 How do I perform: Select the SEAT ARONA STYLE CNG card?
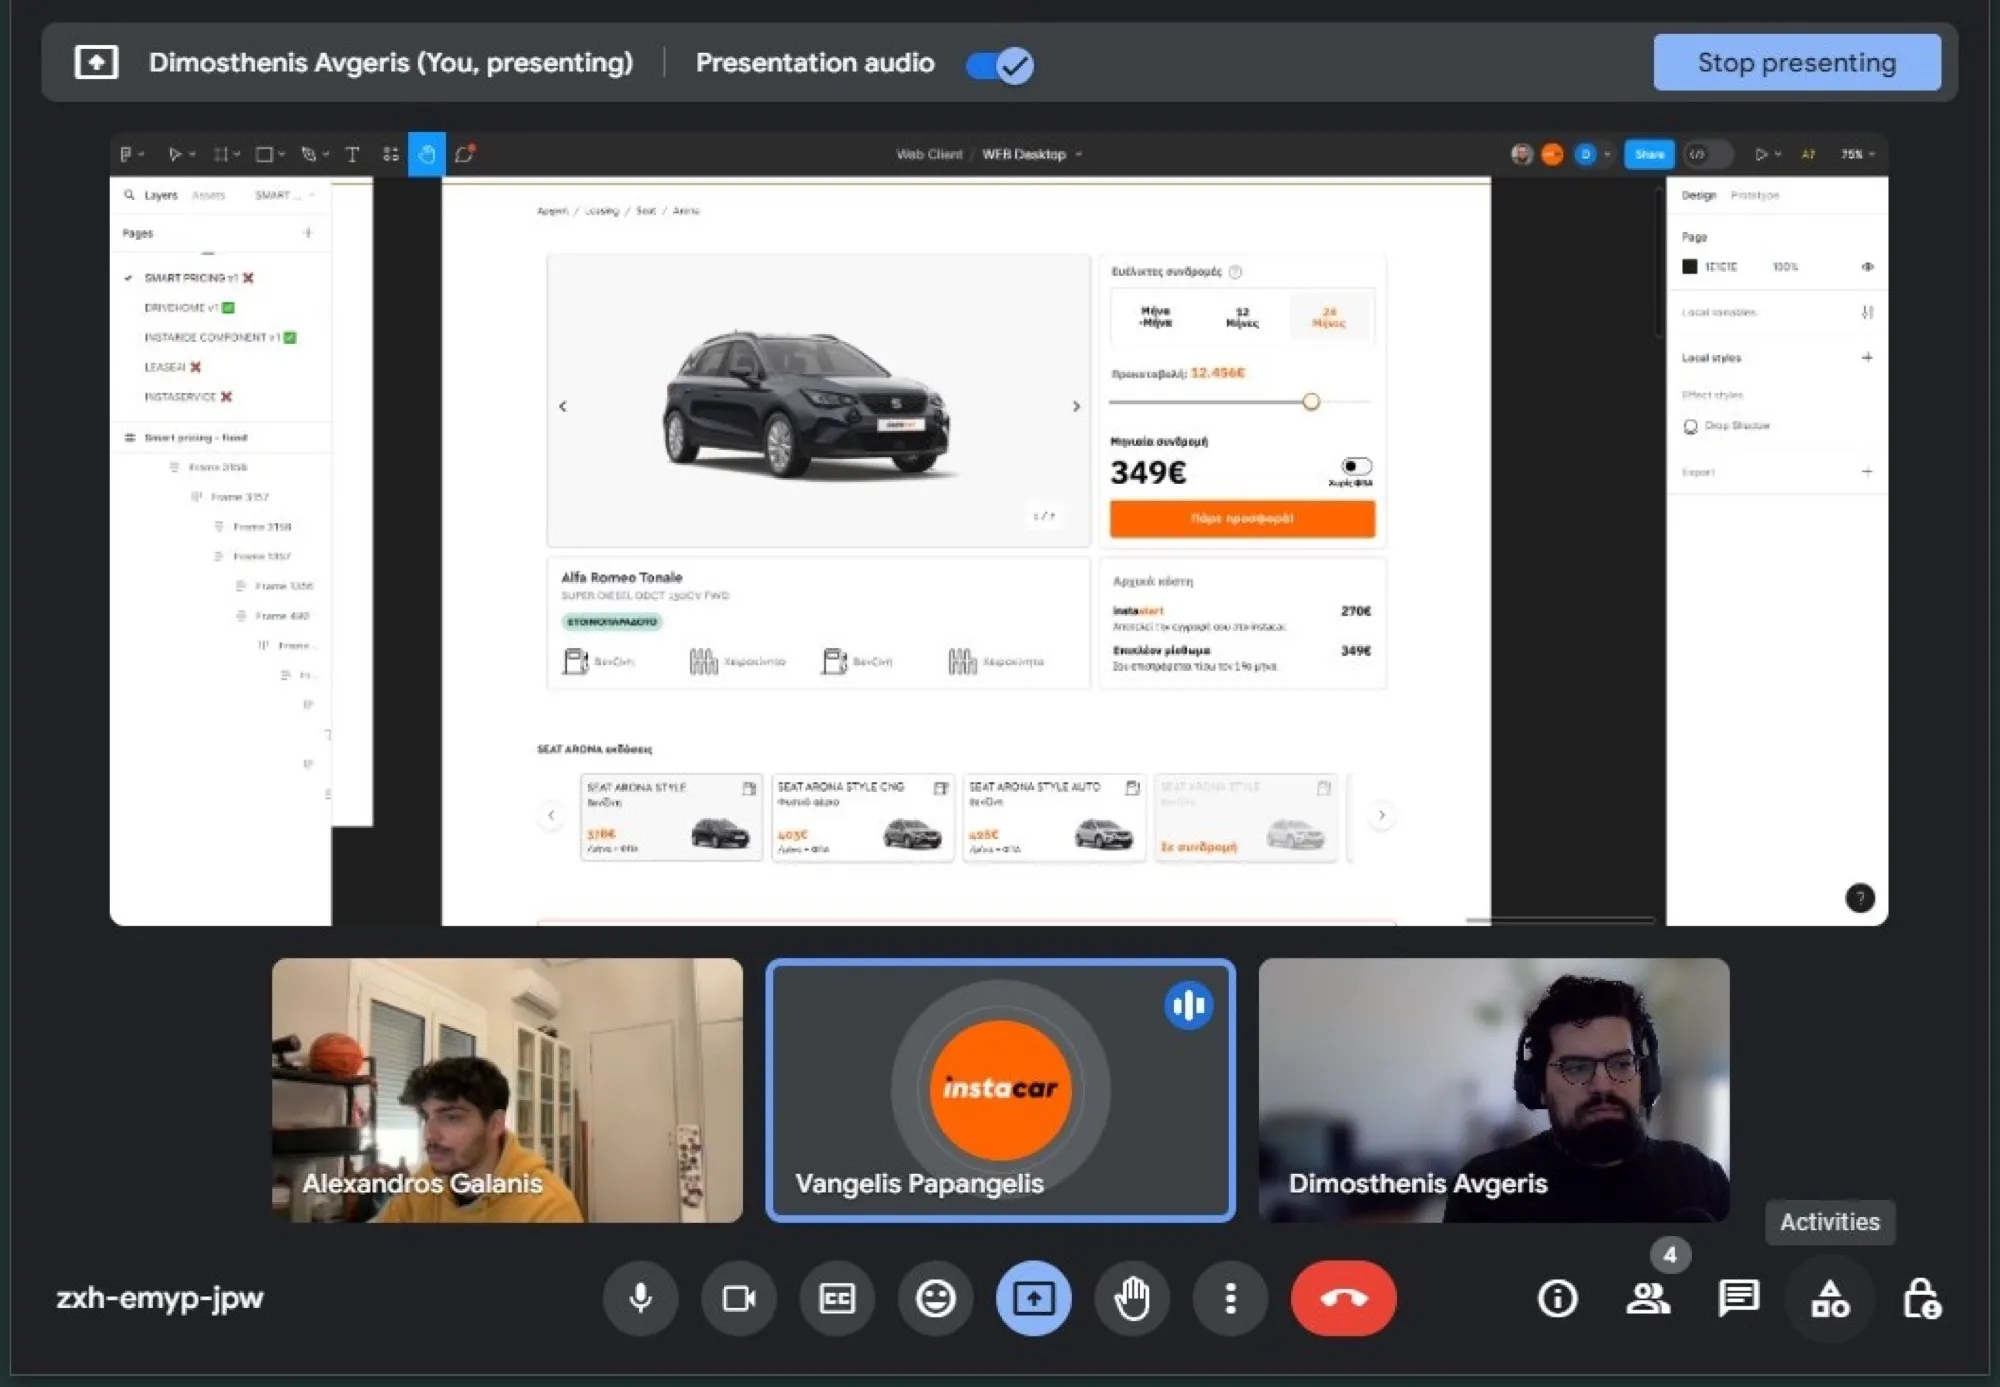[x=863, y=817]
